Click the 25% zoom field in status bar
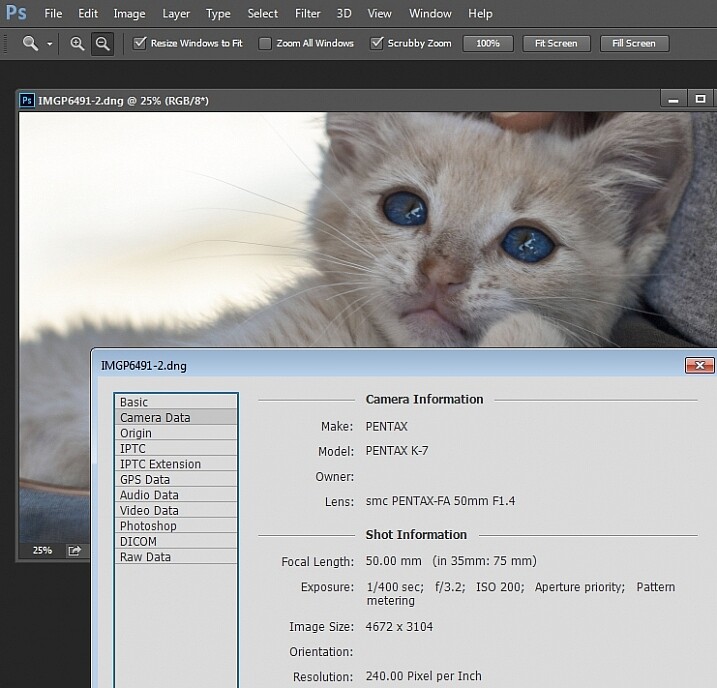Screen dimensions: 717x688 pyautogui.click(x=42, y=550)
